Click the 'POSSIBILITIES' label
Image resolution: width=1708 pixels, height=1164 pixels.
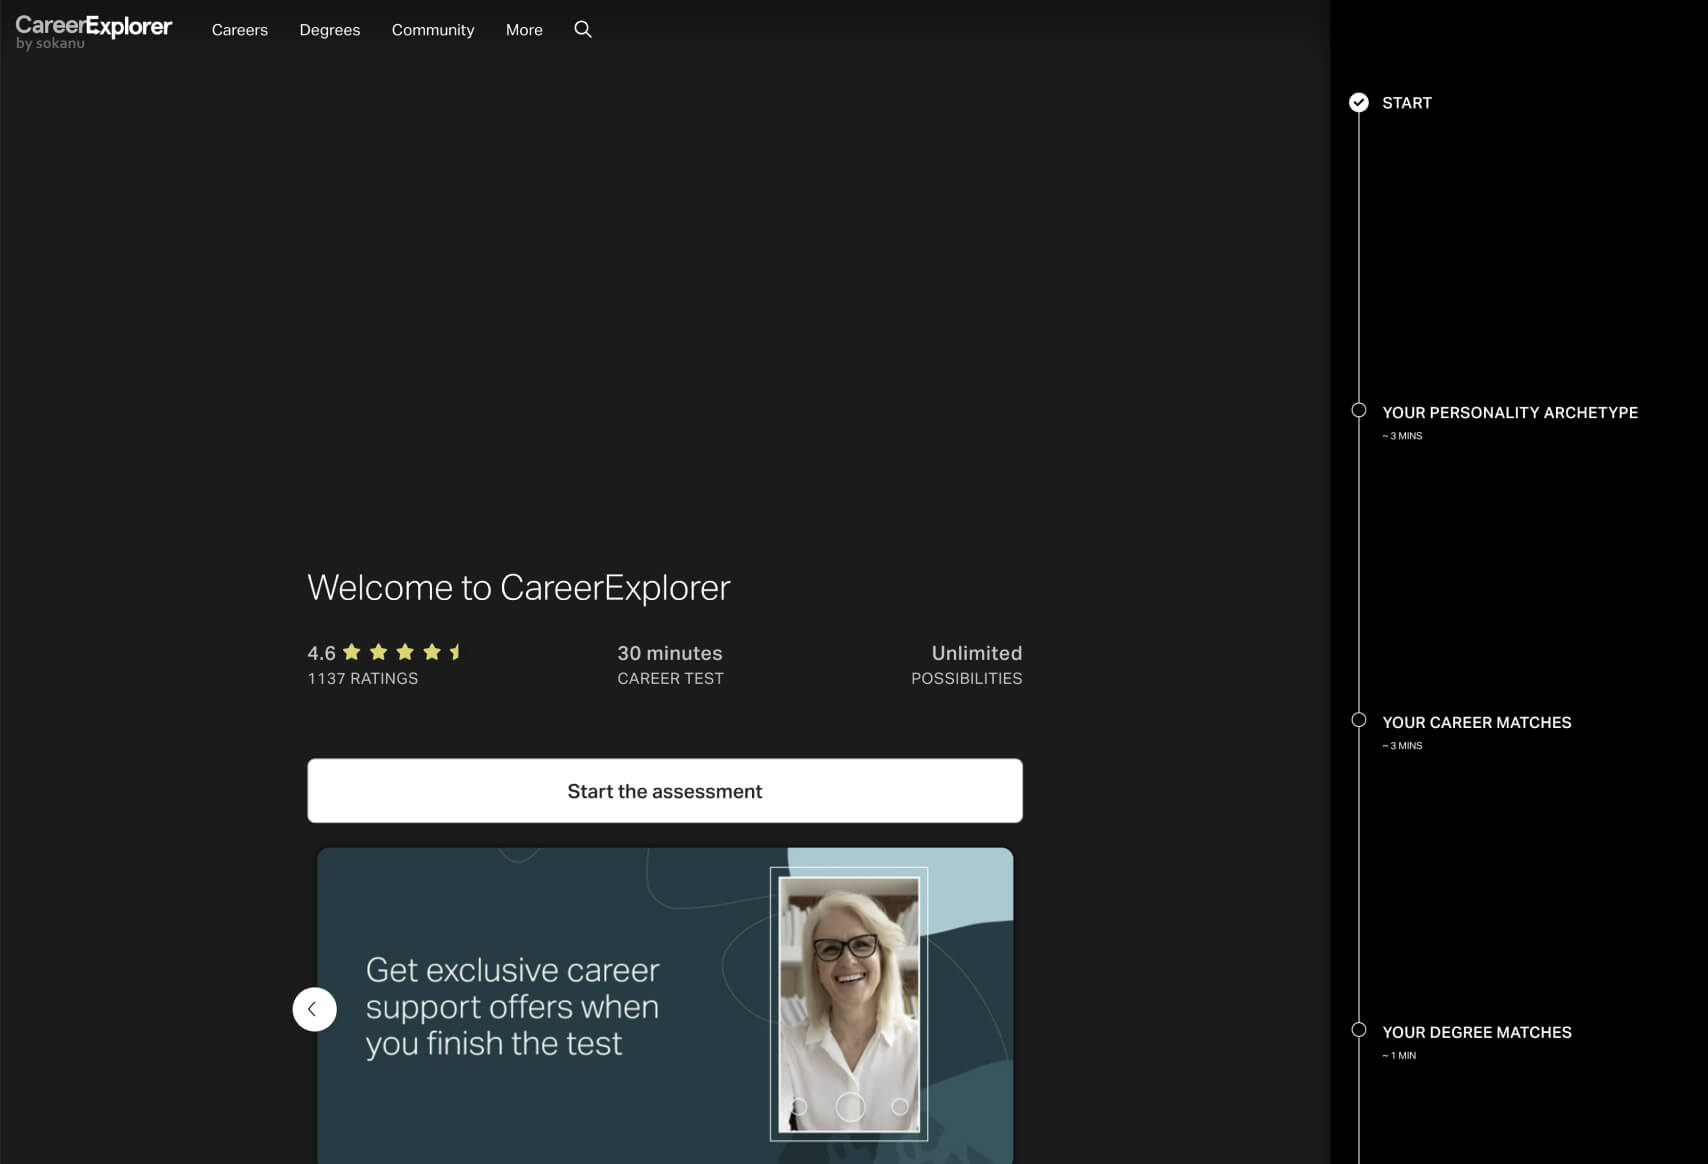coord(966,678)
